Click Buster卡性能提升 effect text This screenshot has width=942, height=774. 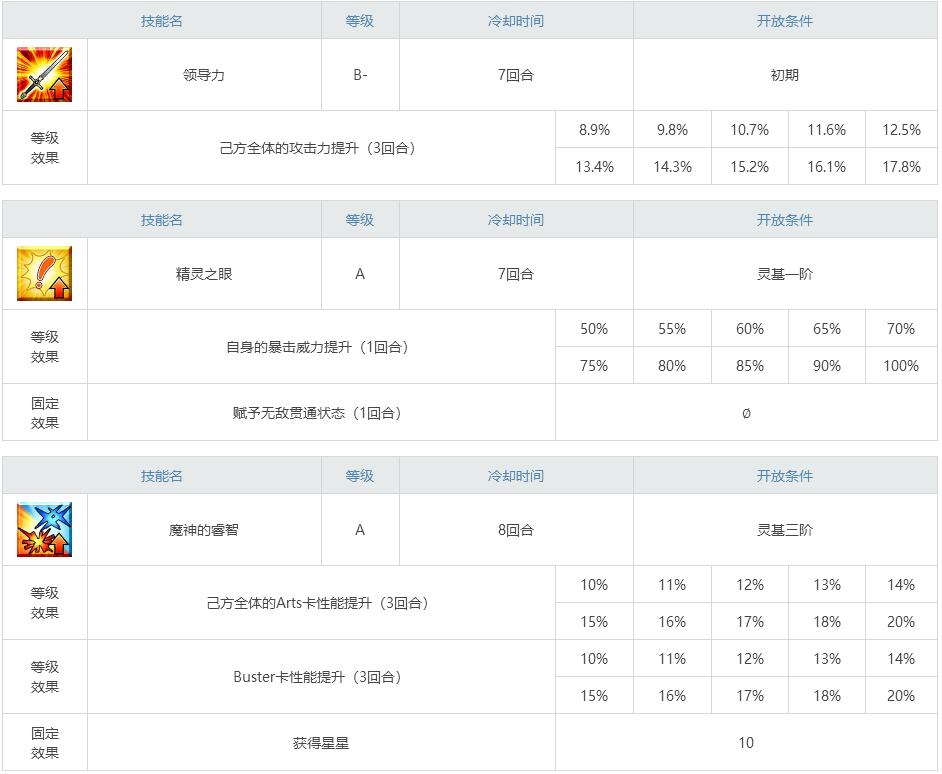tap(317, 677)
